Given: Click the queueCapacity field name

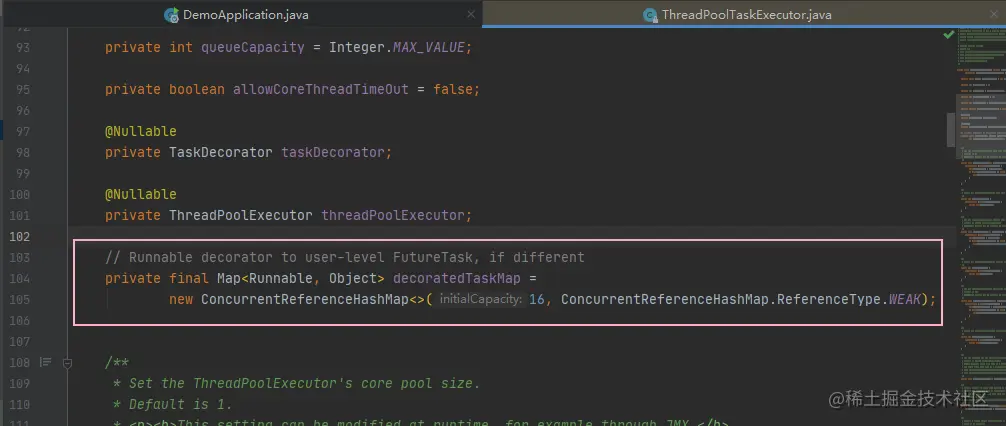Looking at the screenshot, I should tap(253, 47).
